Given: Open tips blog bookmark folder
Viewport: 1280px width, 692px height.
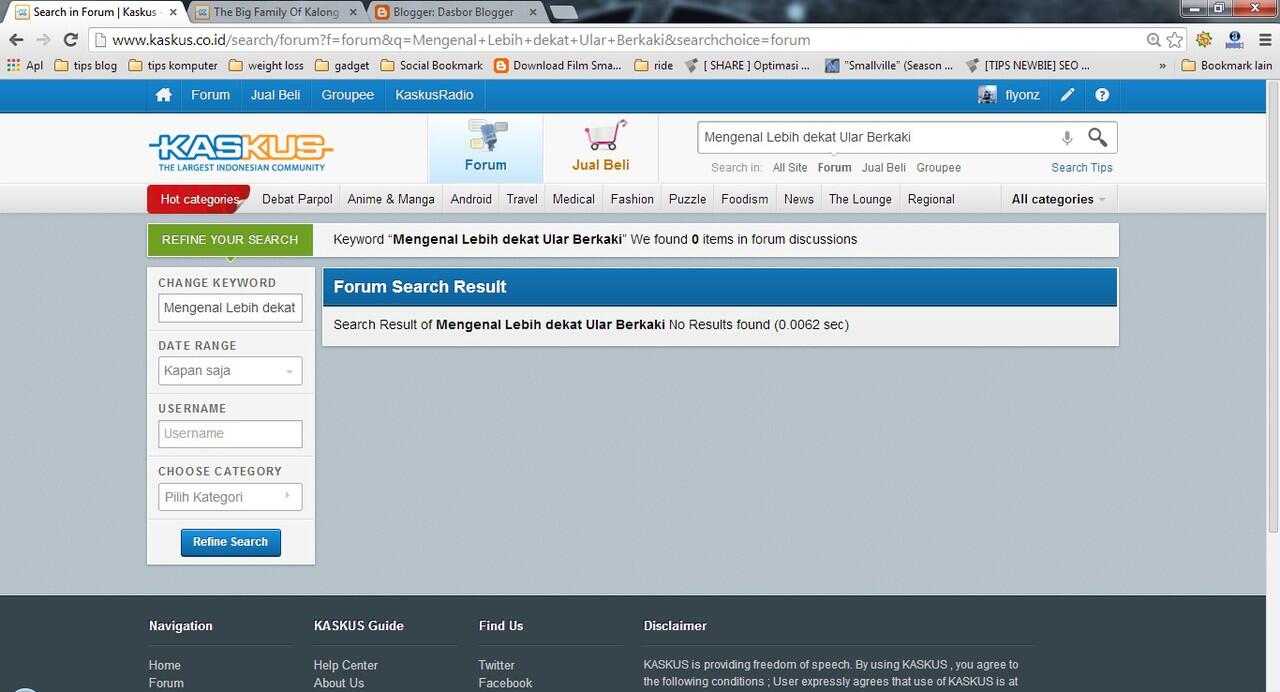Looking at the screenshot, I should click(86, 65).
